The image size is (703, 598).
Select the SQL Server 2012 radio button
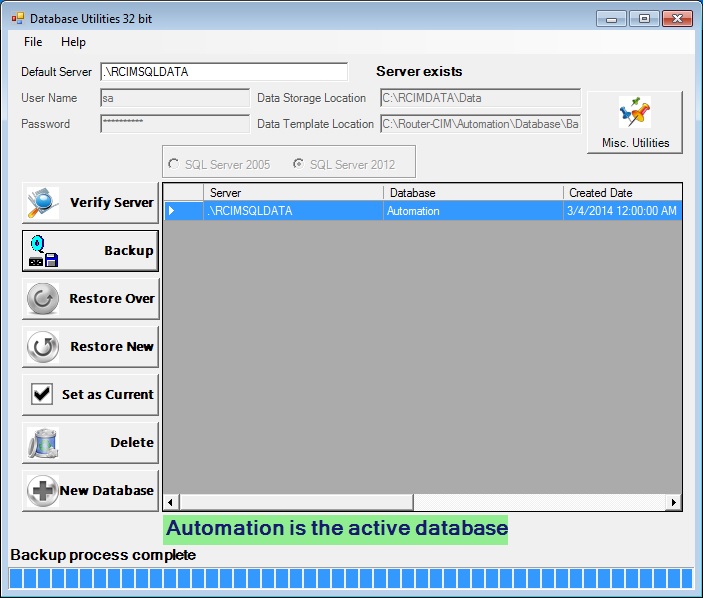[x=298, y=164]
